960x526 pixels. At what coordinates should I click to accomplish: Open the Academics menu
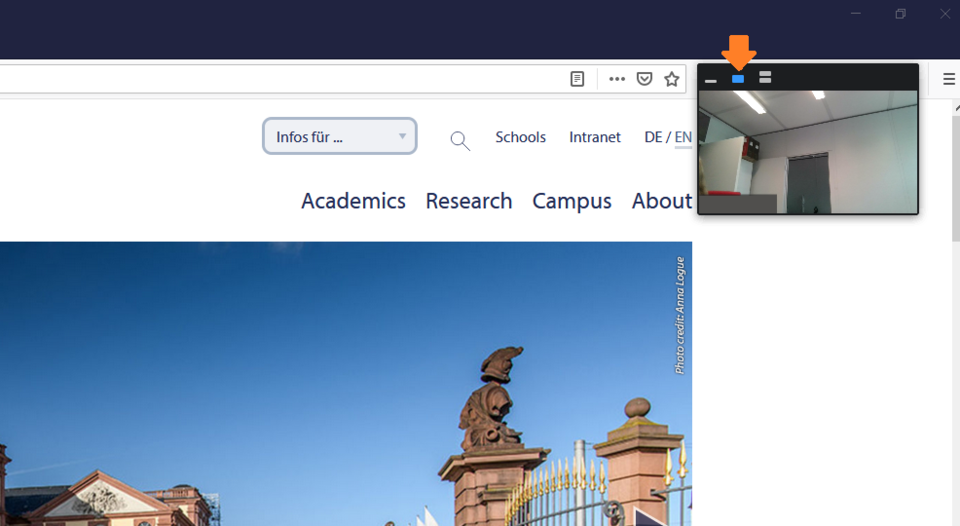[x=353, y=201]
